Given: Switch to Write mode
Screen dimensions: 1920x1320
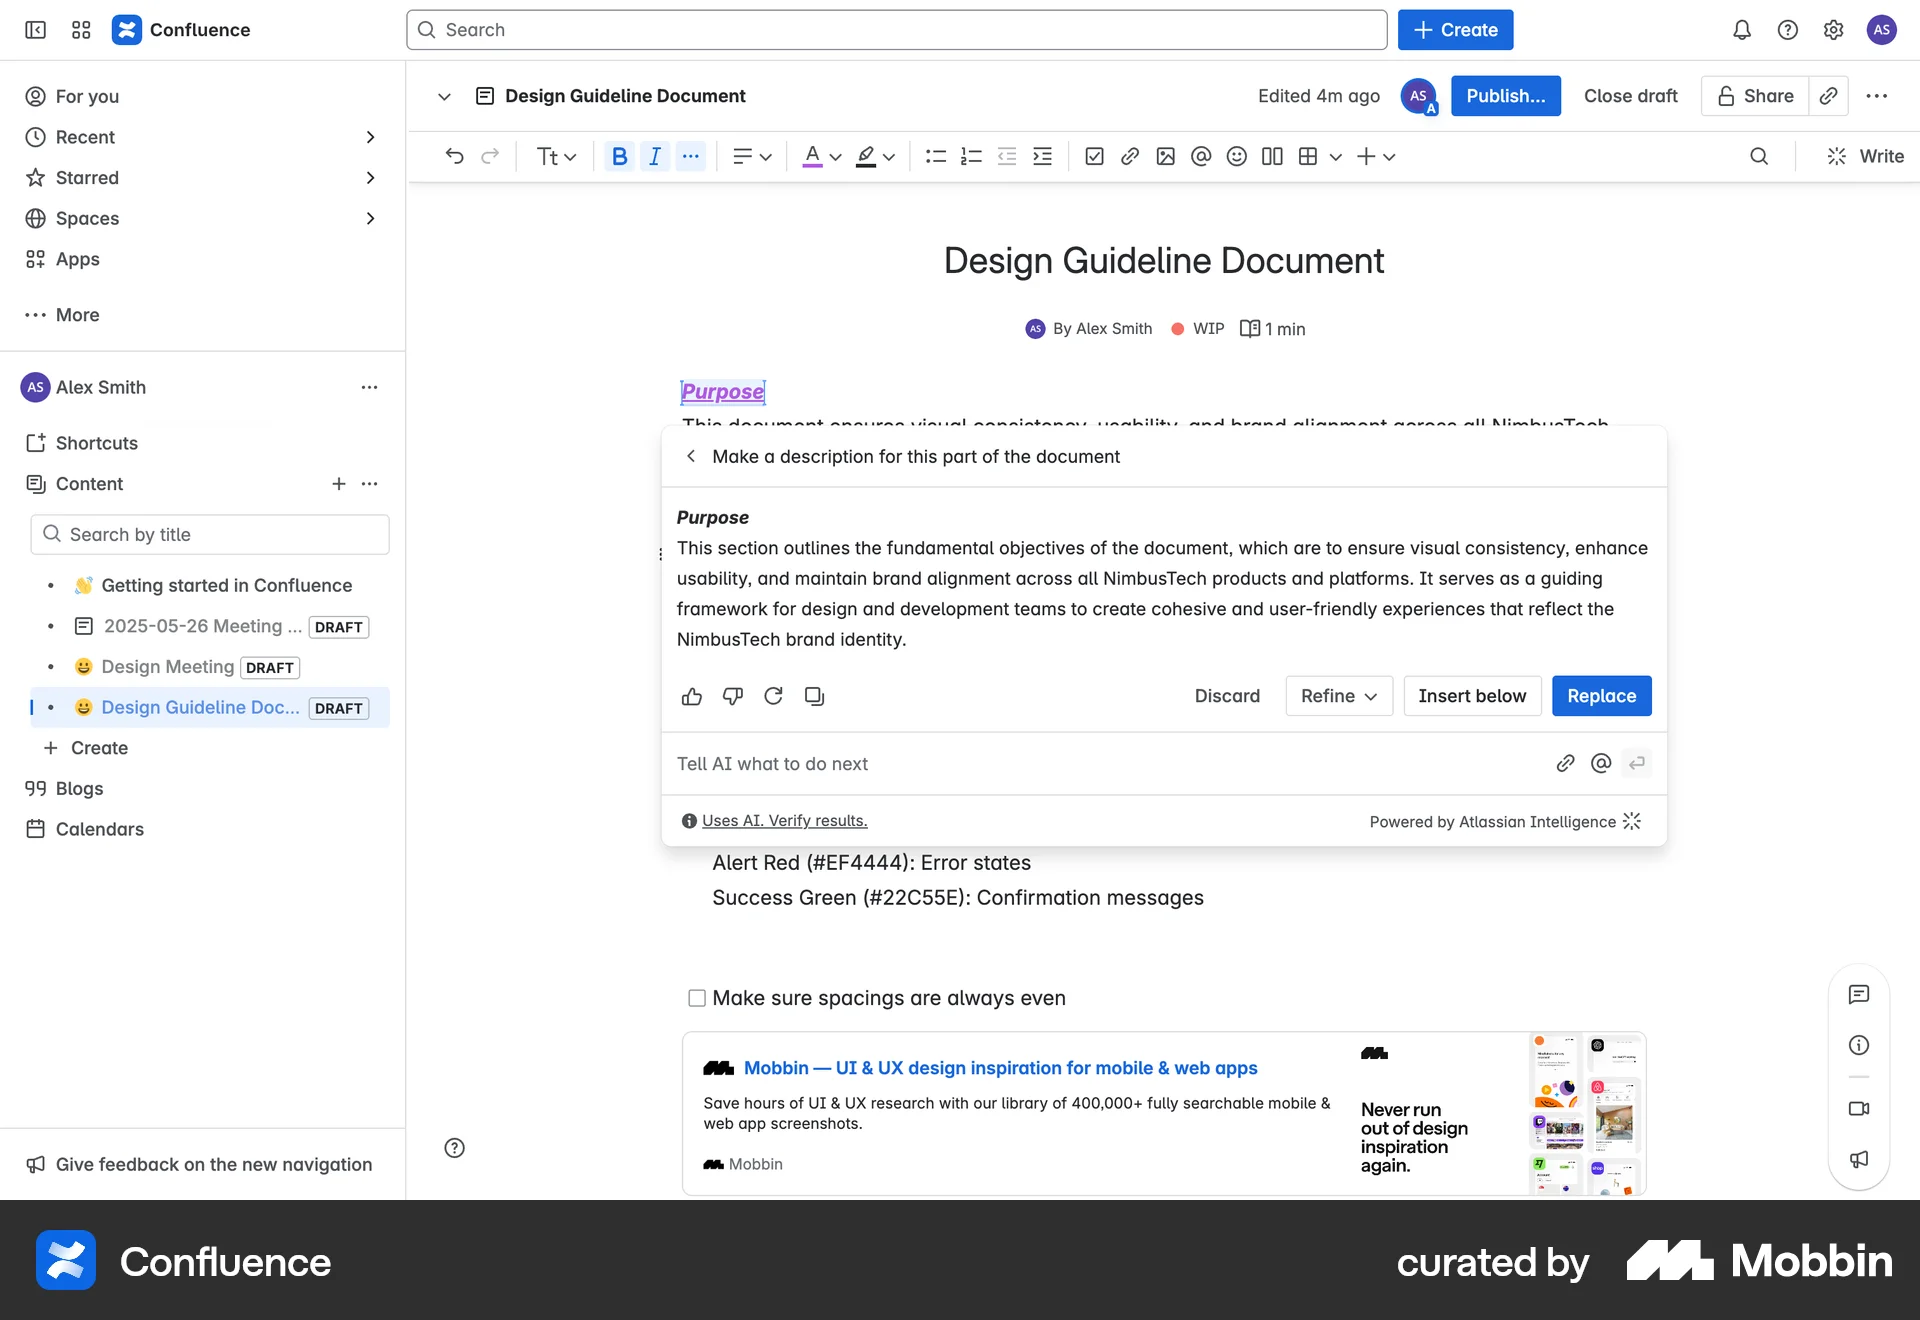Looking at the screenshot, I should pos(1864,156).
